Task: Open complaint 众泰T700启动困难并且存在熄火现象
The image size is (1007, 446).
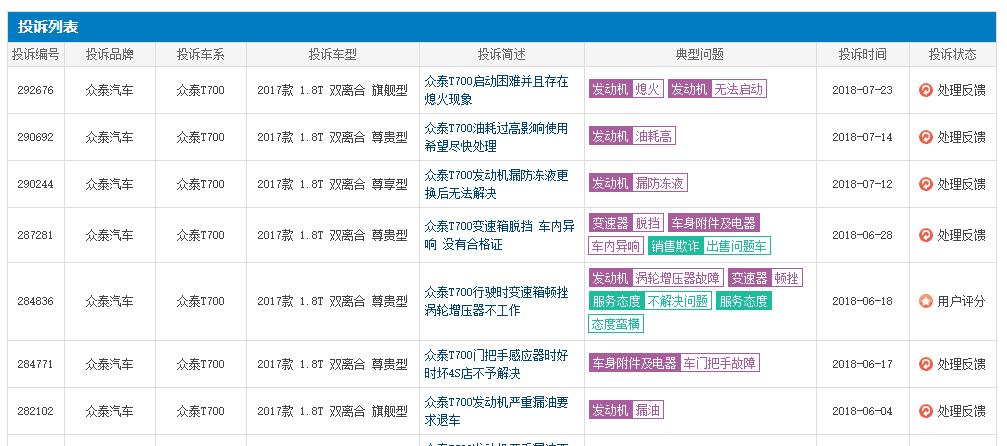Action: tap(496, 90)
